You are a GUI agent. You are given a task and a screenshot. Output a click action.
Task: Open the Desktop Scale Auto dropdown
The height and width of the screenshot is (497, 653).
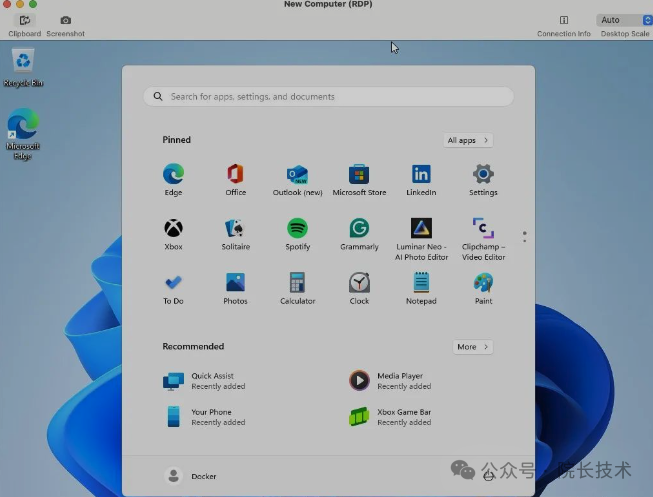tap(624, 20)
